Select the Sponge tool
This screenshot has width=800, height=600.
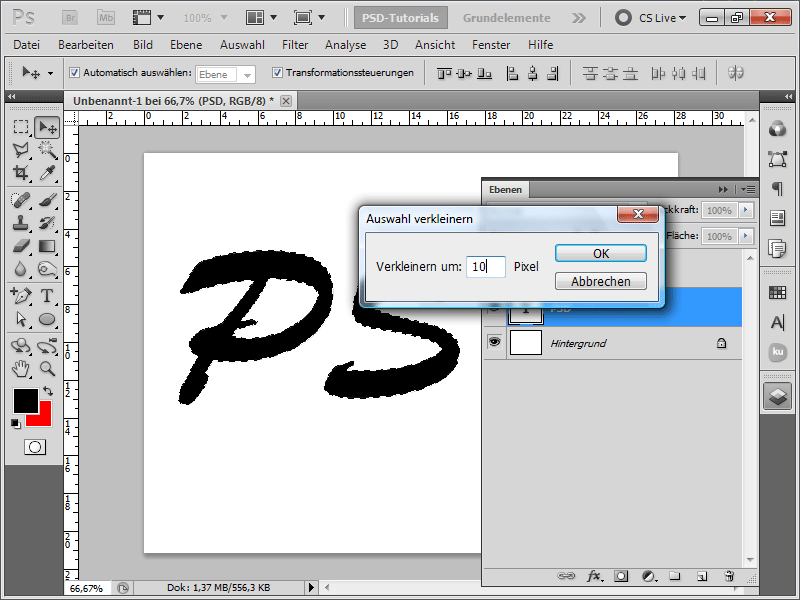(47, 269)
